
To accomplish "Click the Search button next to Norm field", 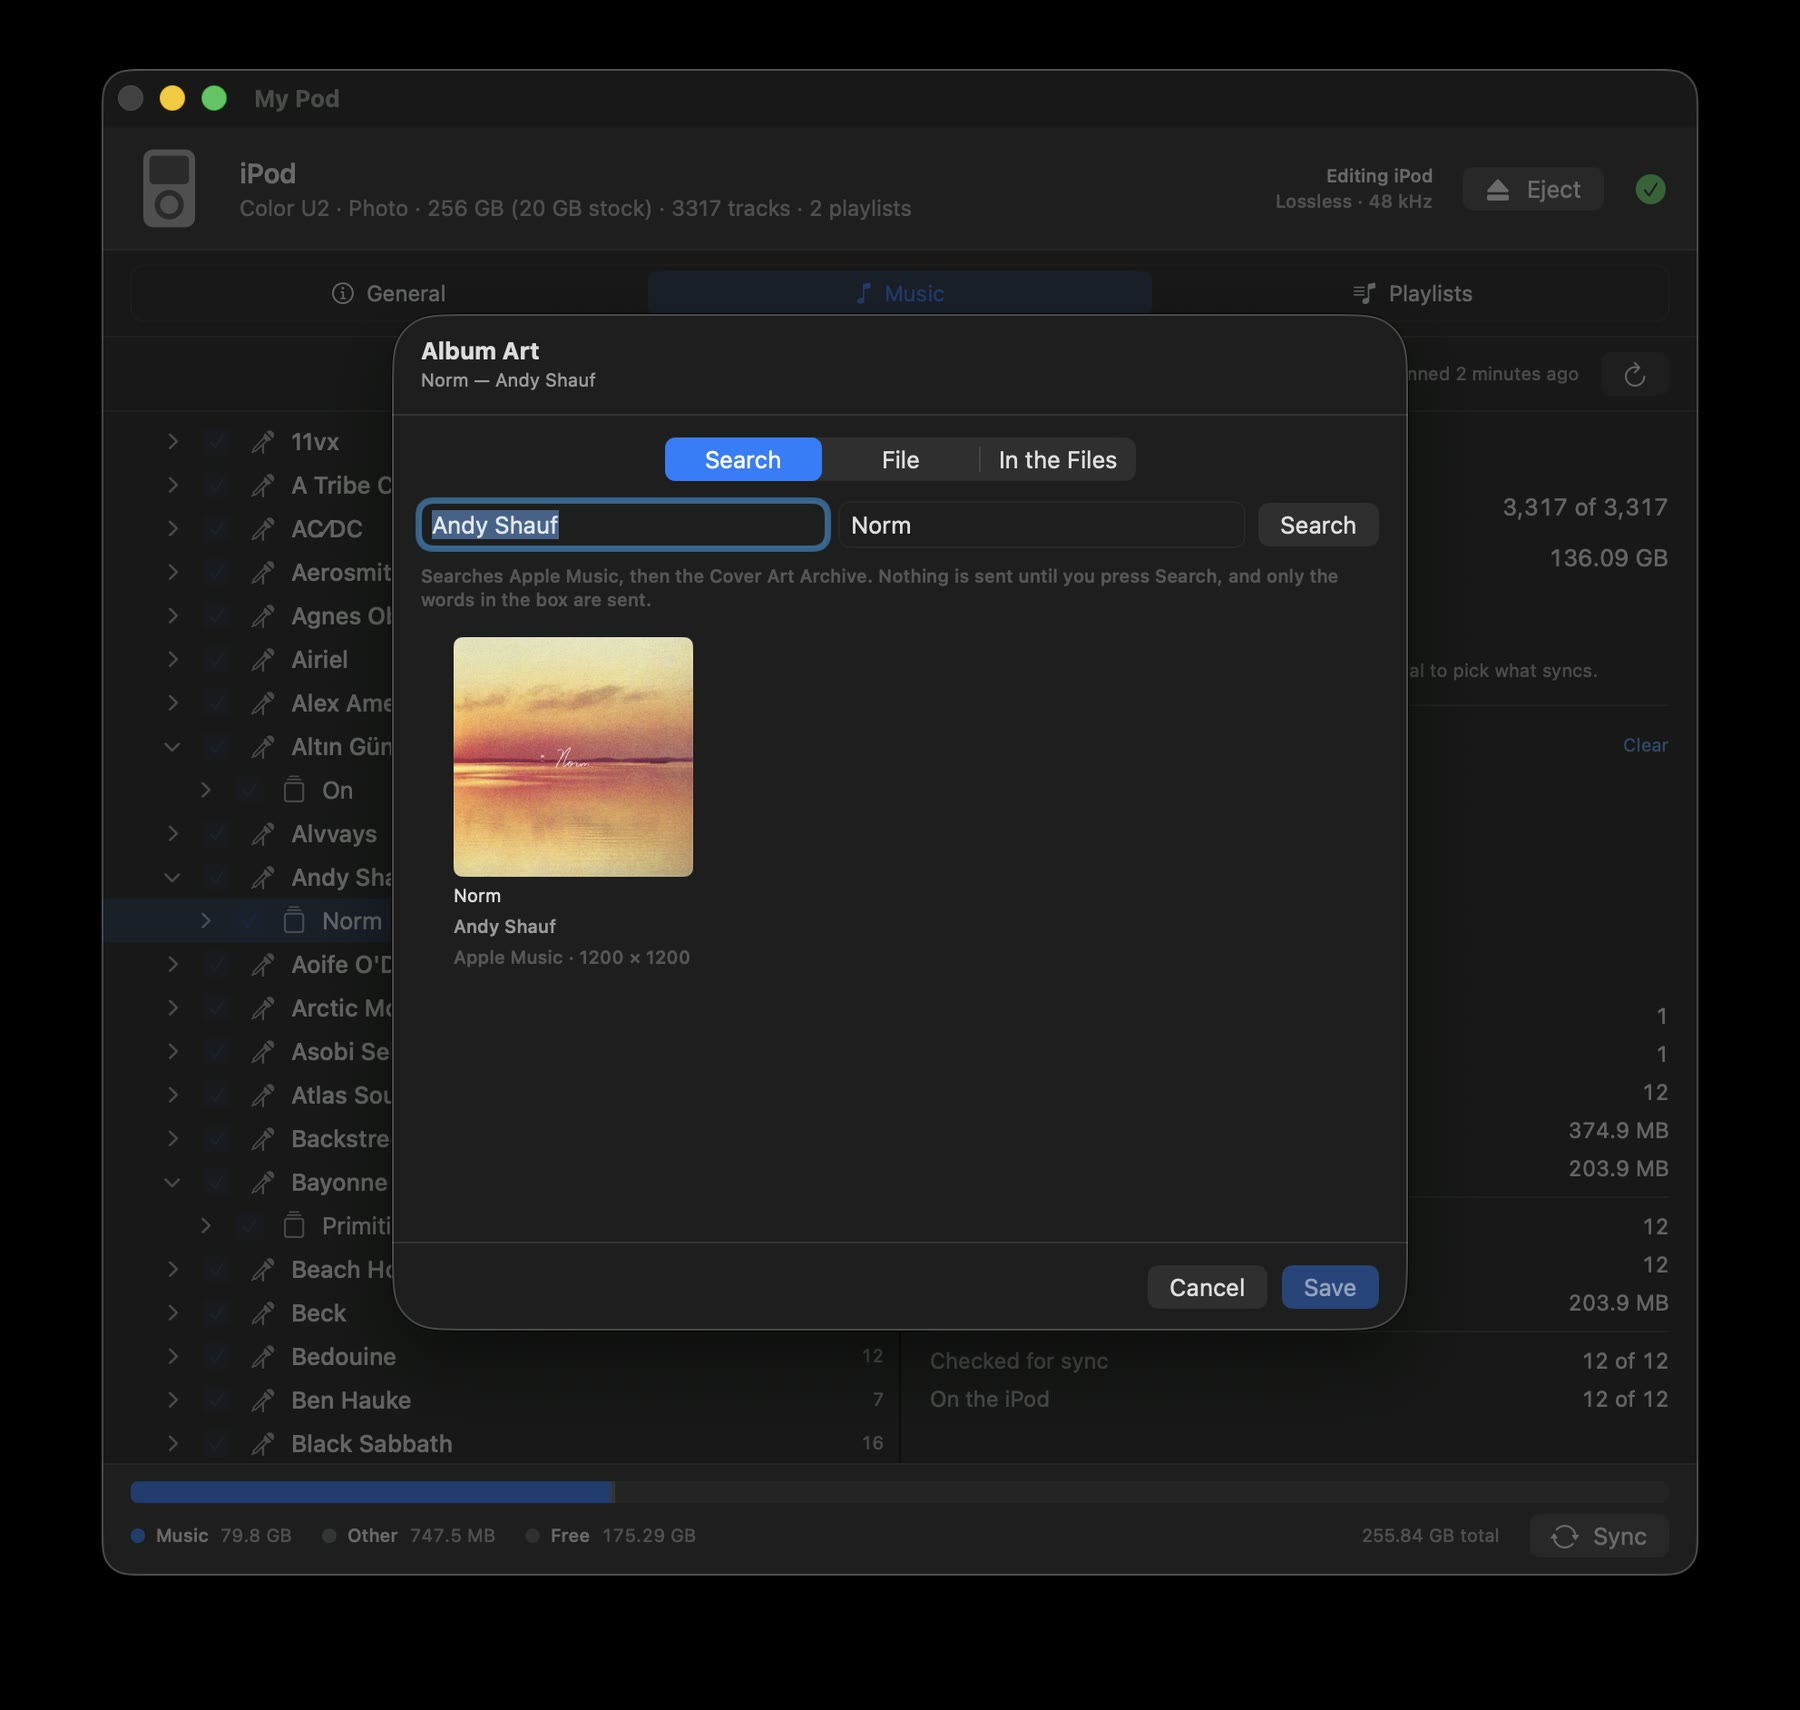I will (x=1318, y=525).
